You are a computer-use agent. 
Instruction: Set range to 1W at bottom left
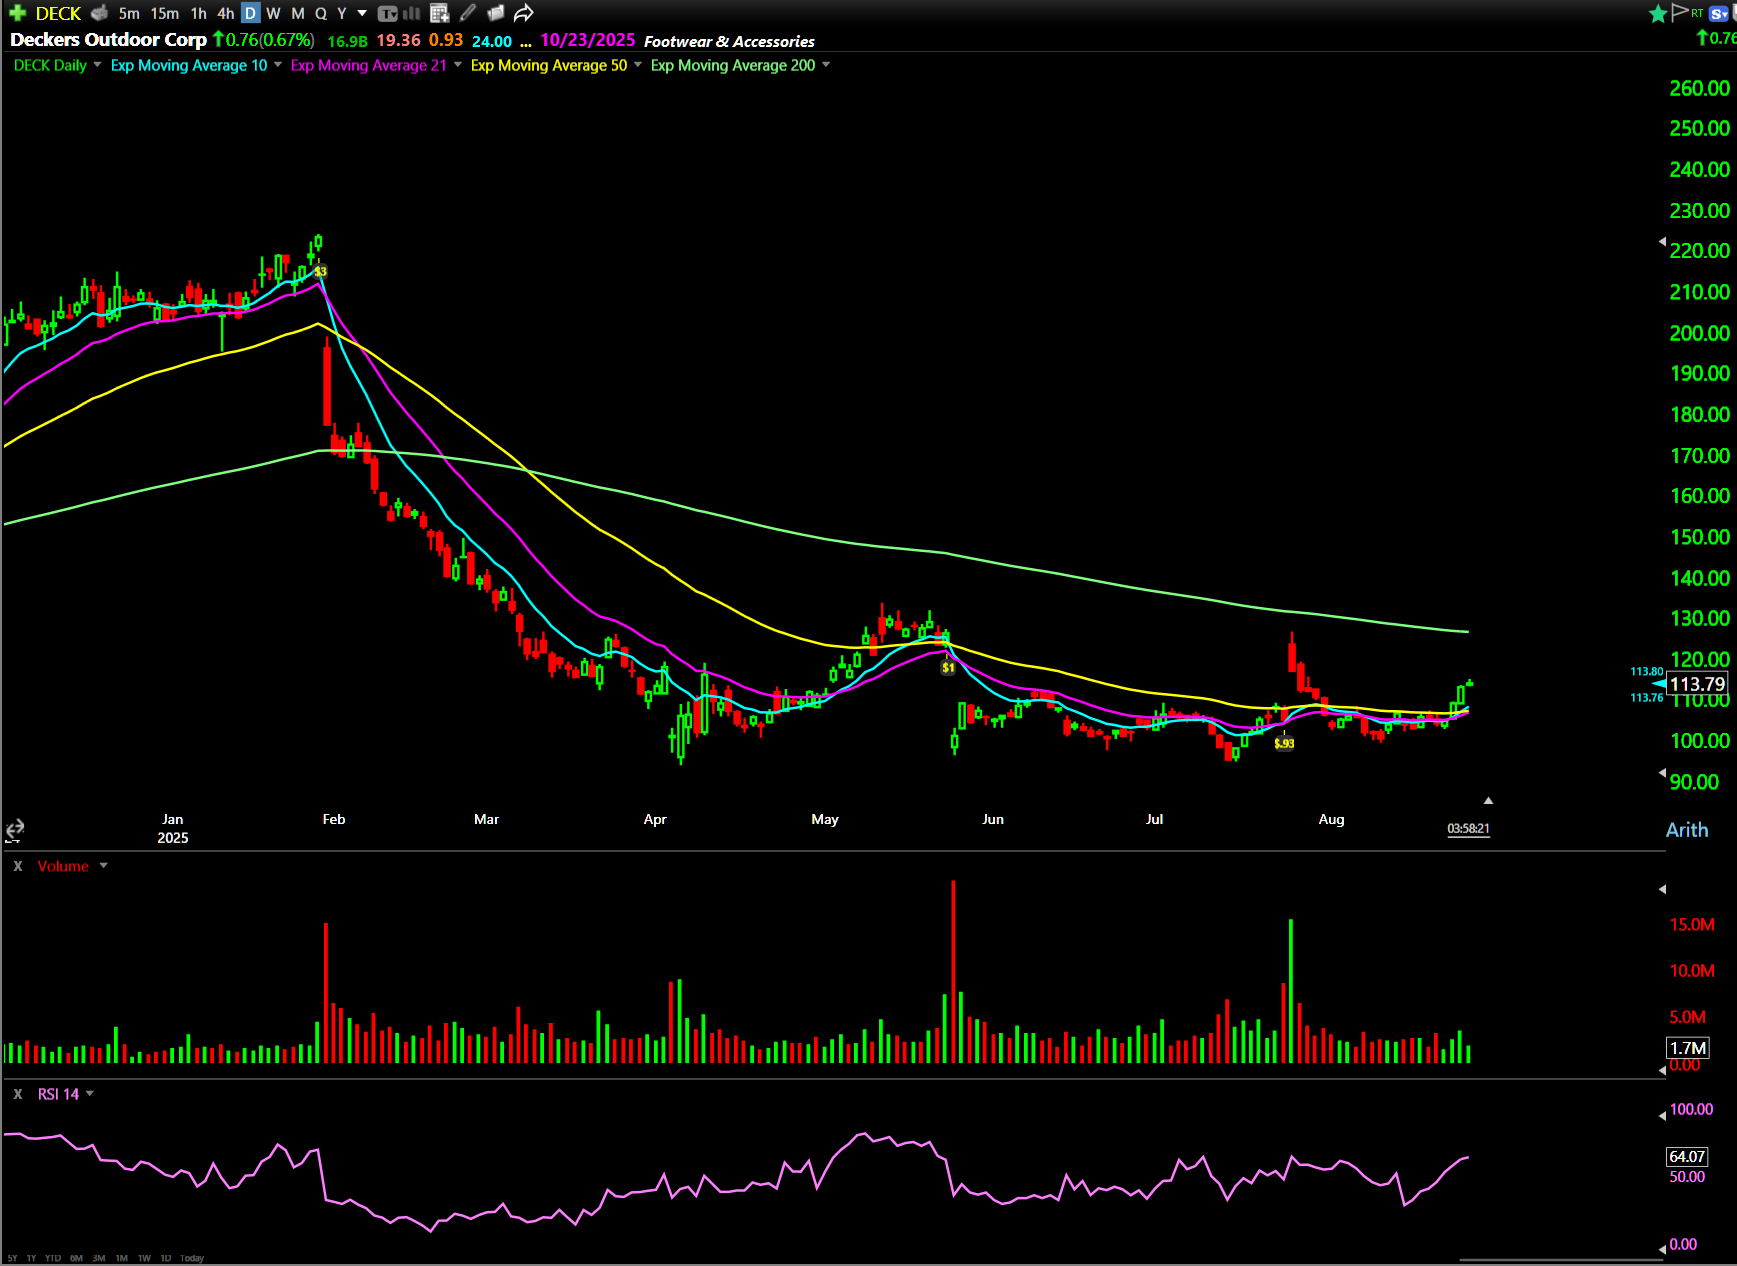pos(144,1258)
